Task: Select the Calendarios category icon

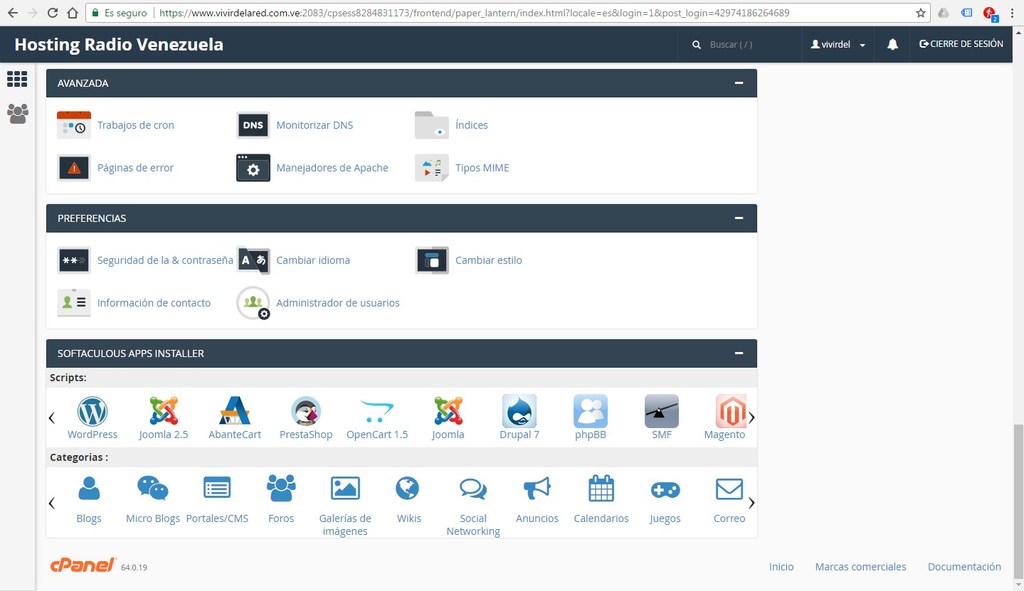Action: tap(601, 488)
